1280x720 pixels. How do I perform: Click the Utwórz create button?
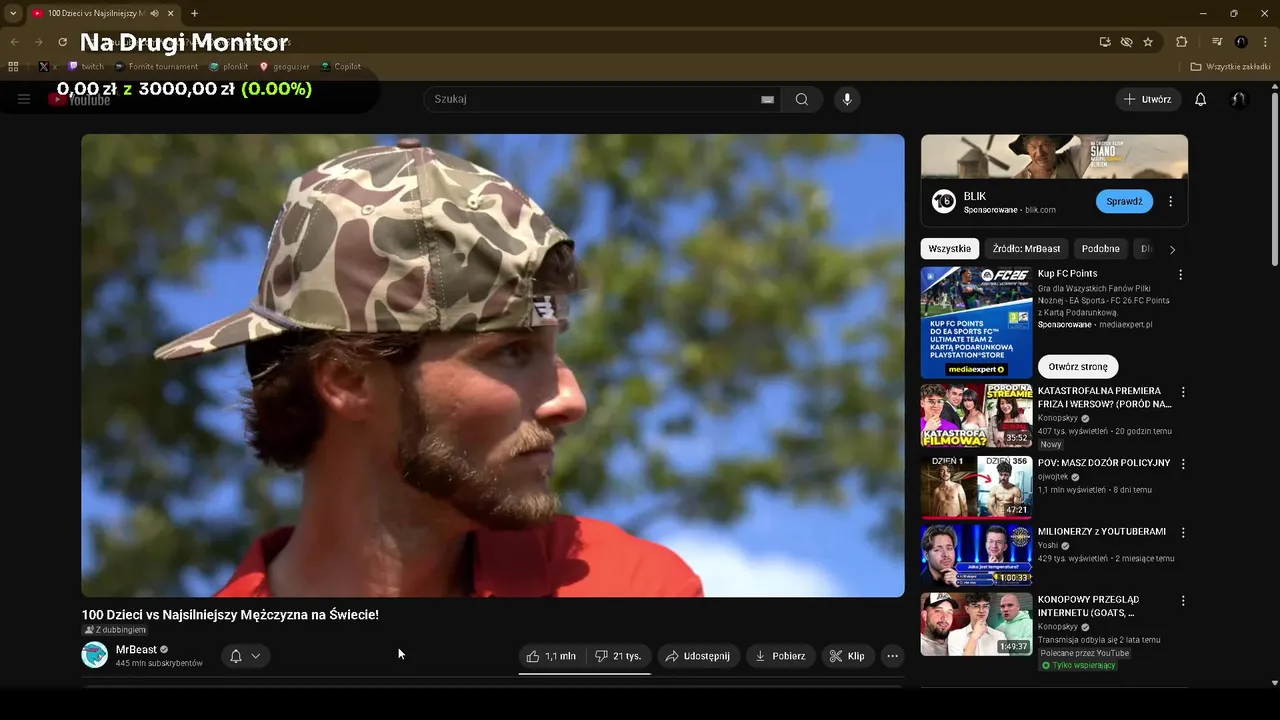[x=1148, y=99]
